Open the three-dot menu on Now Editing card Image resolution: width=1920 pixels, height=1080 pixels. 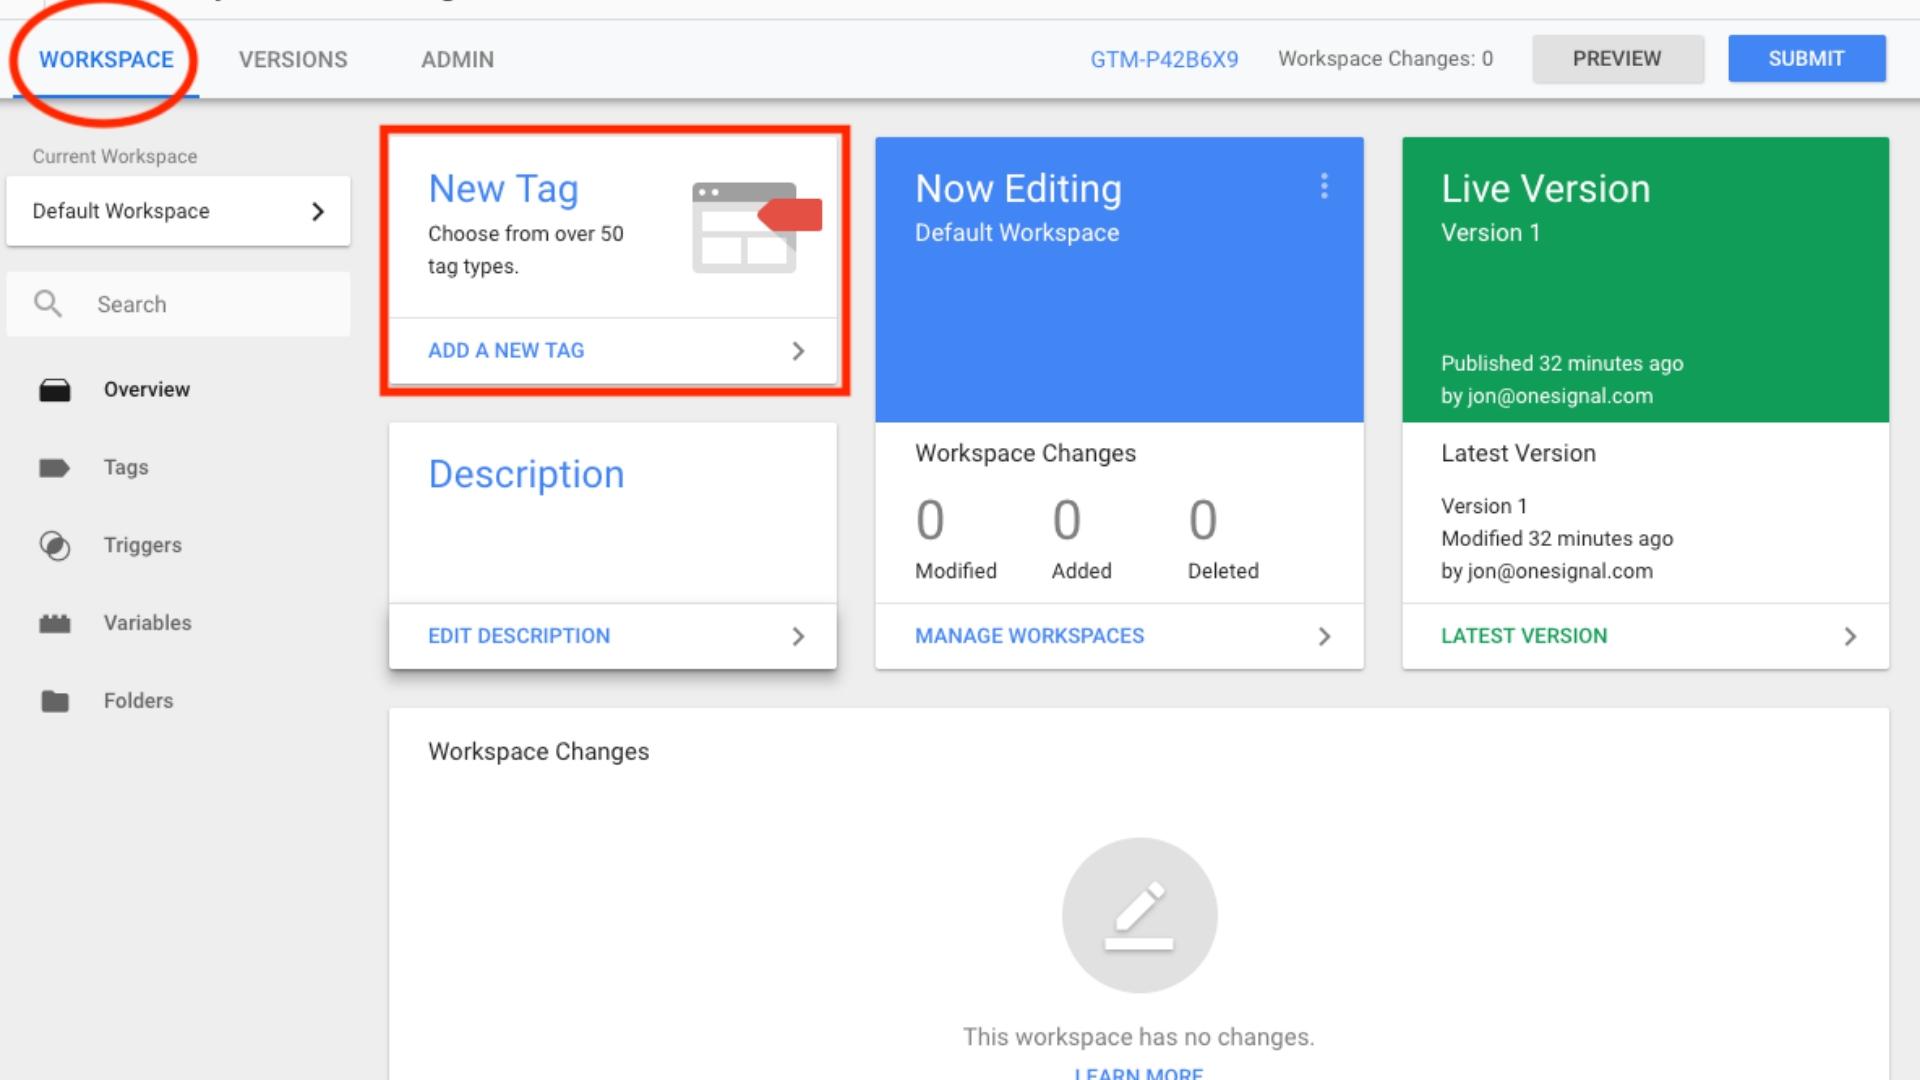1325,185
